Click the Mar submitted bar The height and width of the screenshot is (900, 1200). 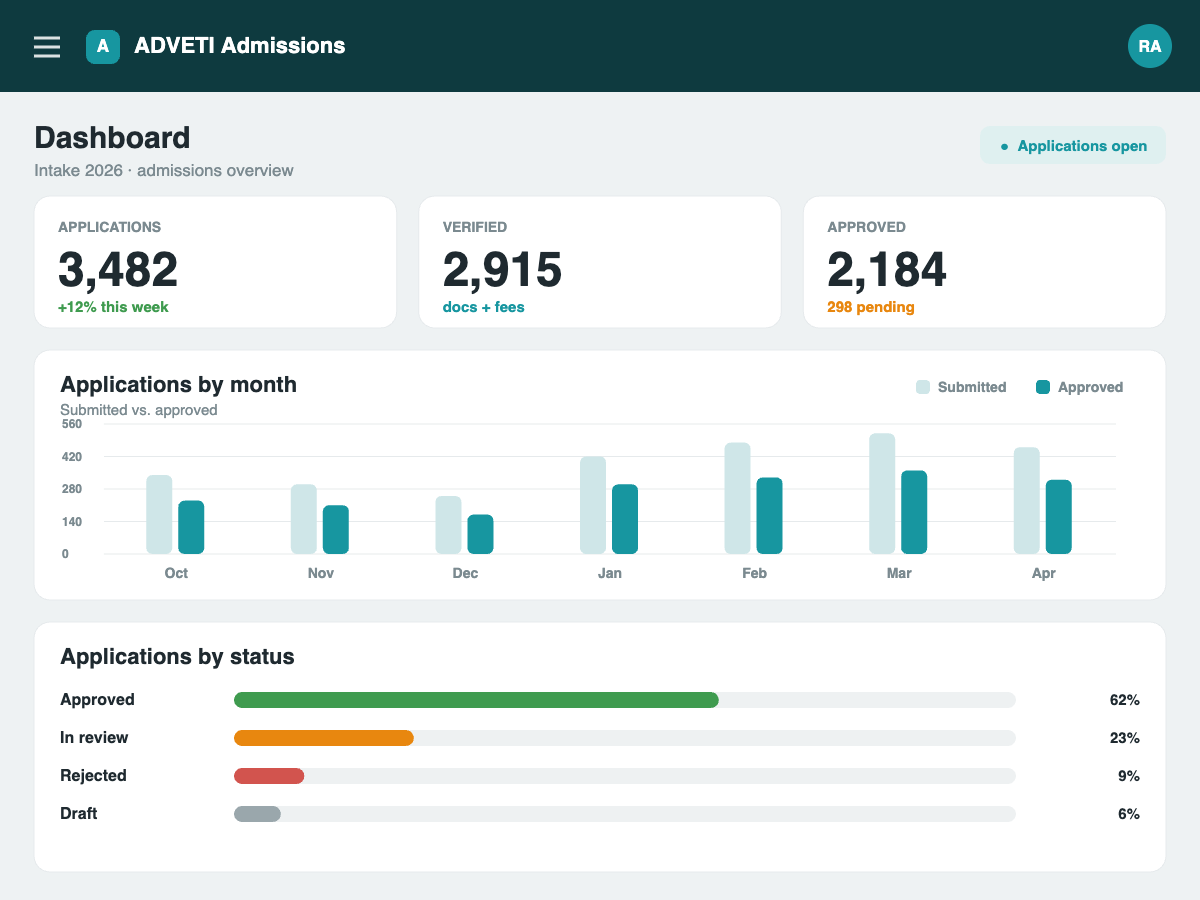click(882, 494)
